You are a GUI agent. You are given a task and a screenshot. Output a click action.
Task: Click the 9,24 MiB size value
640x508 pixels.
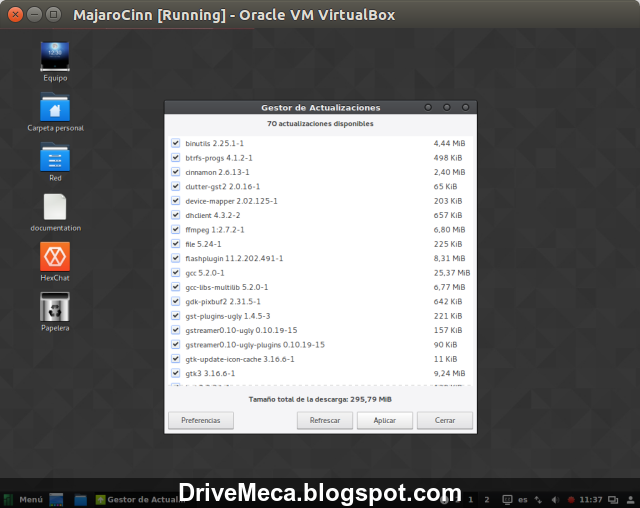point(449,373)
